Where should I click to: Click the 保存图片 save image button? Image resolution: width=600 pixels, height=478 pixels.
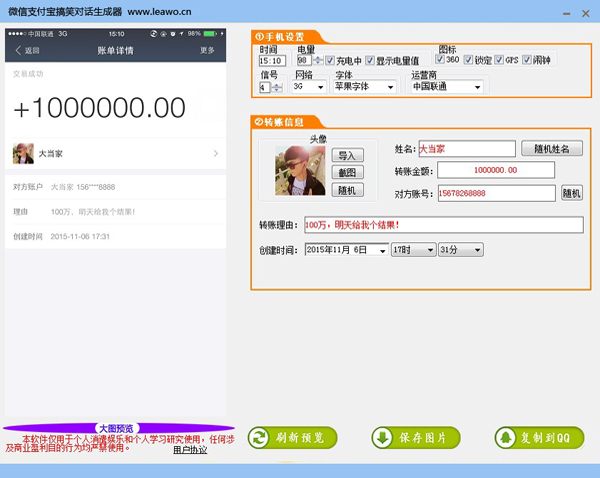[x=416, y=437]
